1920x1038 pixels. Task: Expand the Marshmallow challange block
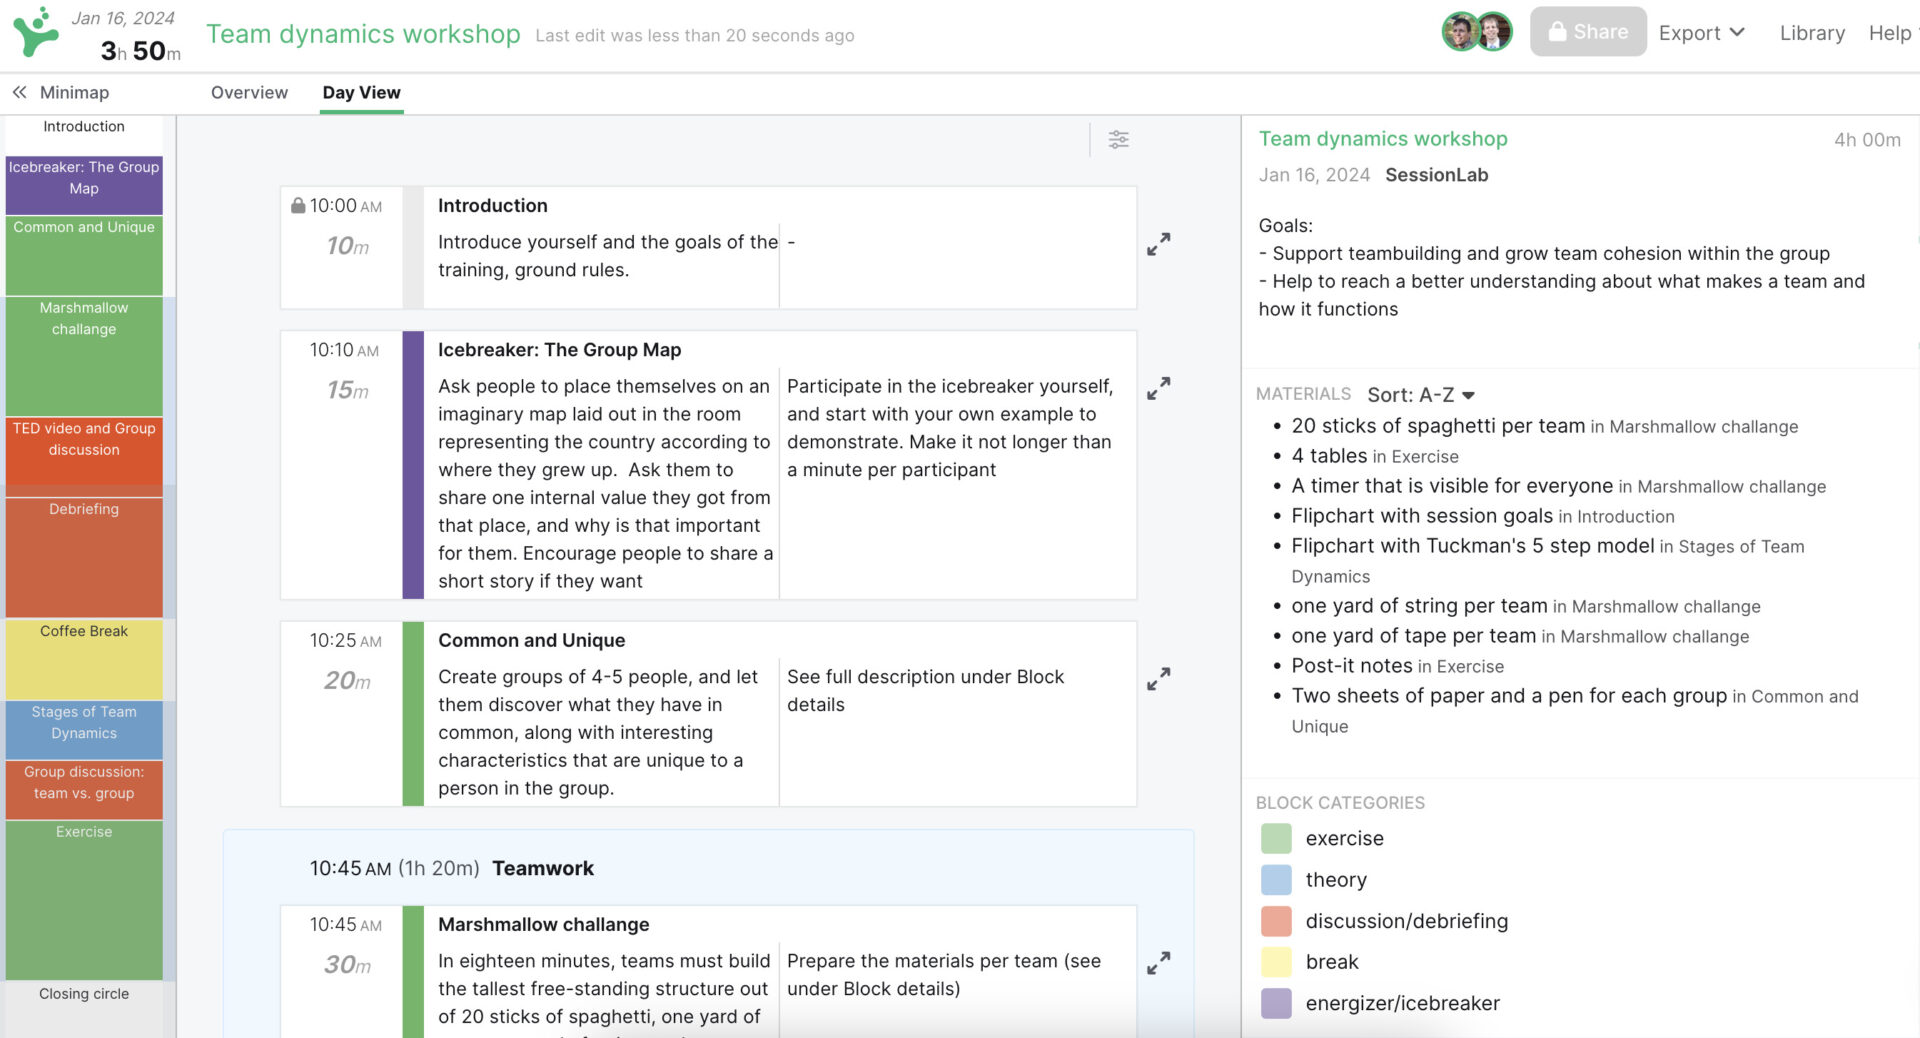point(1158,964)
